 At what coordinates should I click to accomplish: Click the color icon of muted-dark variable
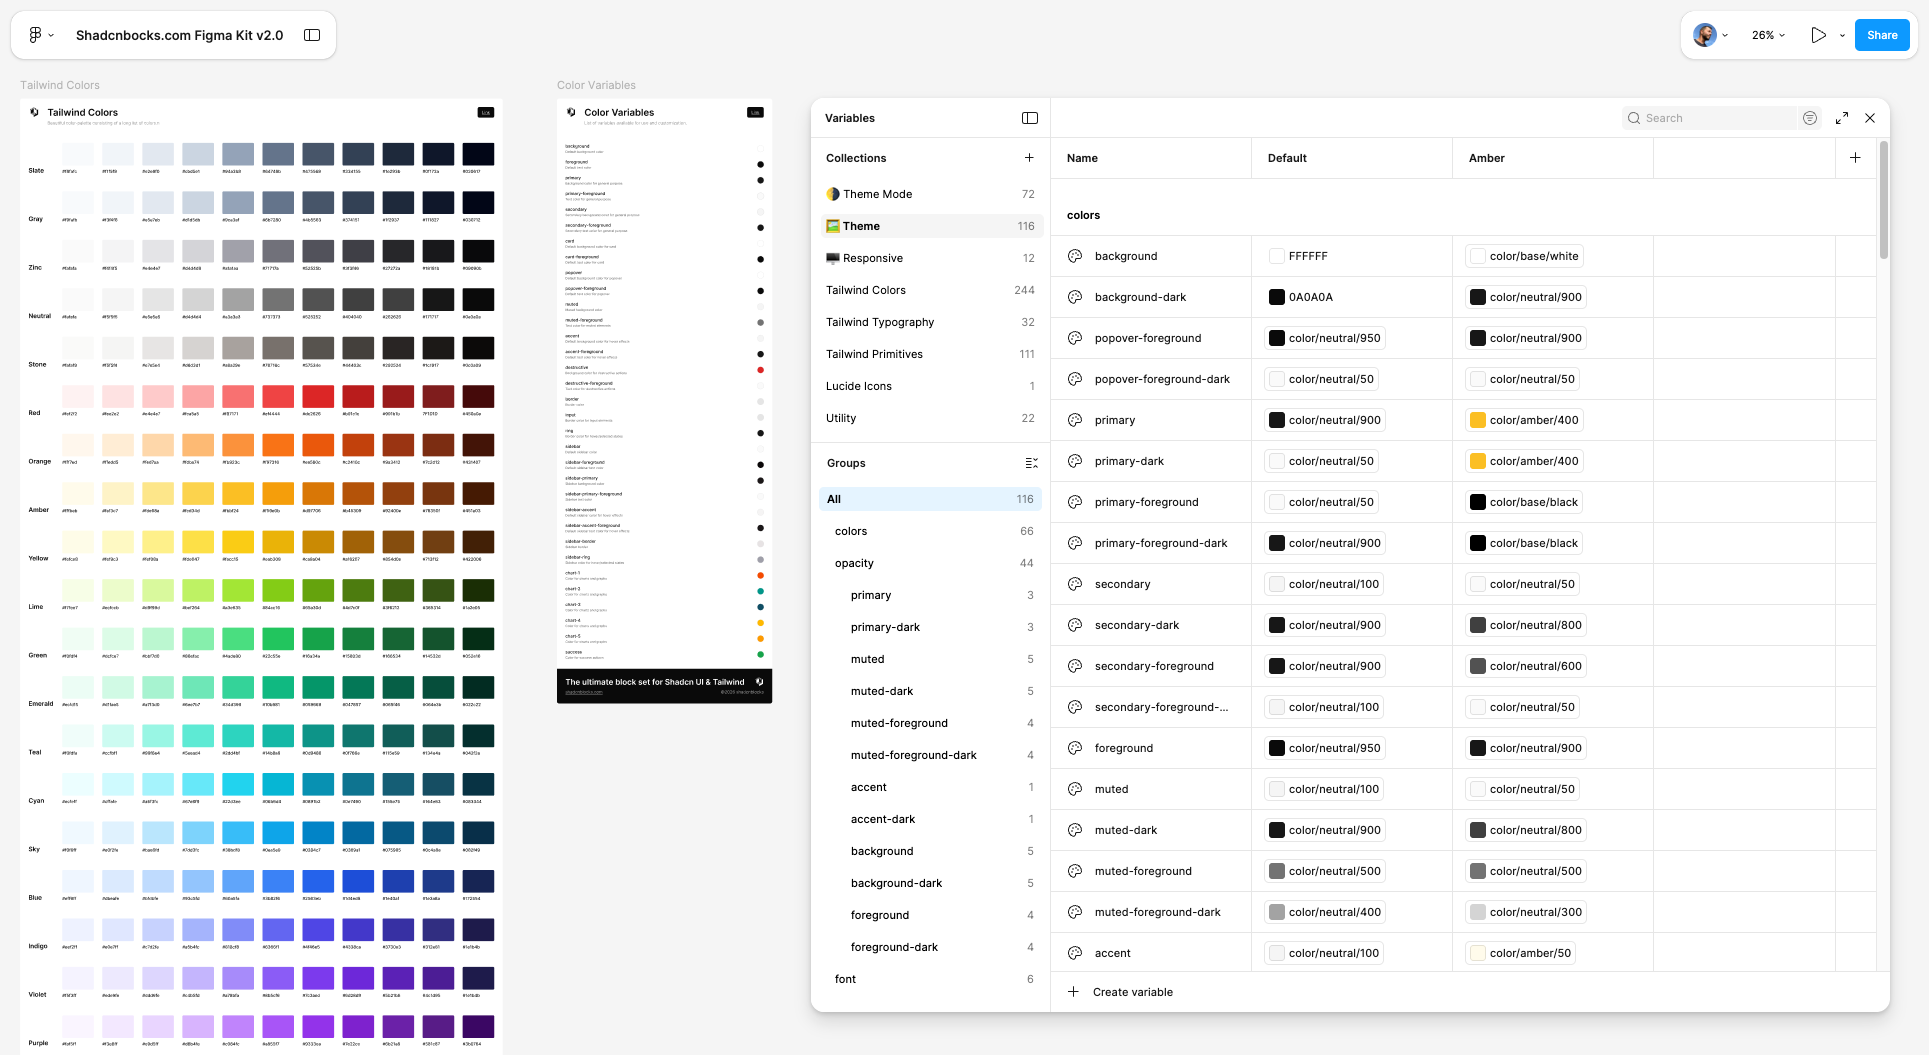(x=1075, y=830)
